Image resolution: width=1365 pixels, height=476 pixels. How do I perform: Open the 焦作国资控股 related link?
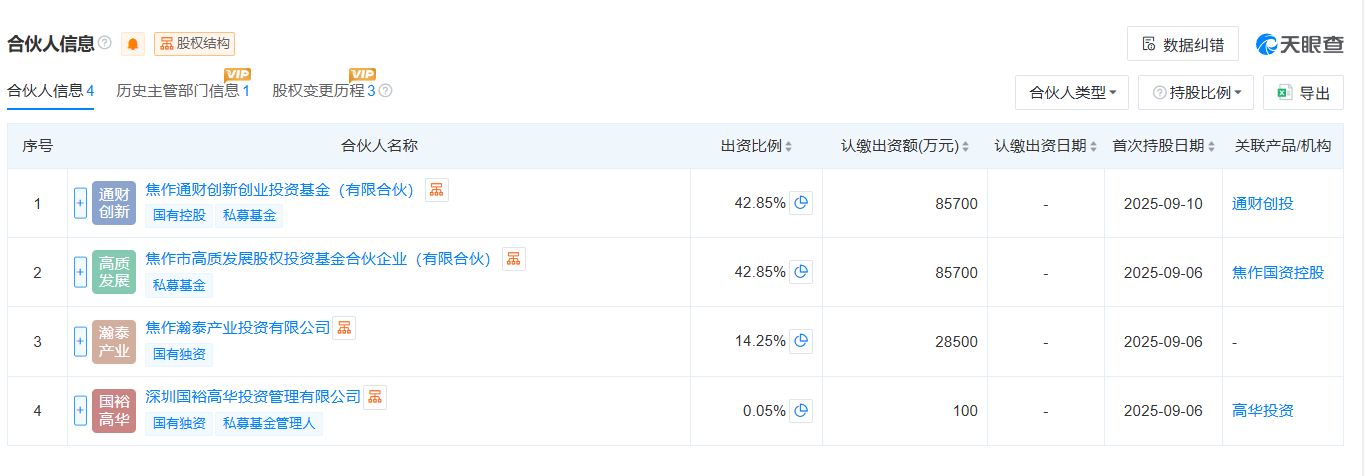(x=1278, y=272)
